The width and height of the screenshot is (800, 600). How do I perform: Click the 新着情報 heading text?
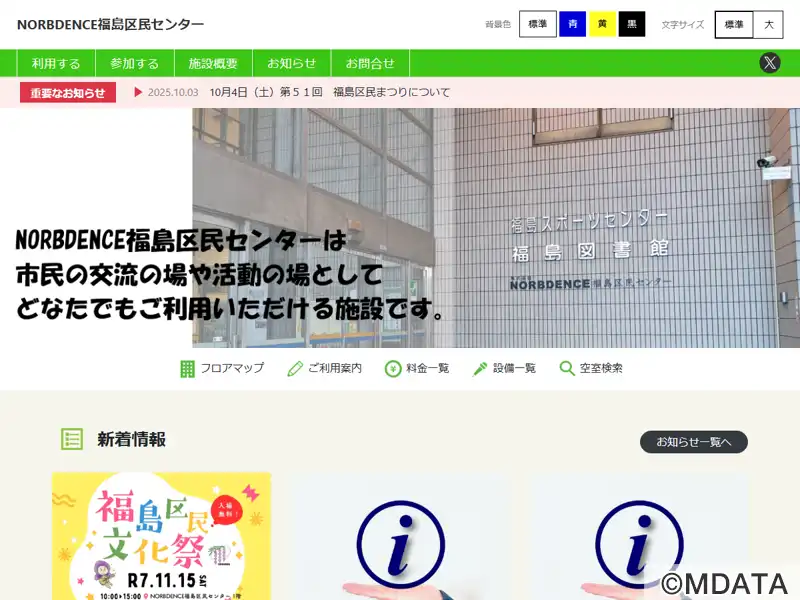(x=132, y=439)
